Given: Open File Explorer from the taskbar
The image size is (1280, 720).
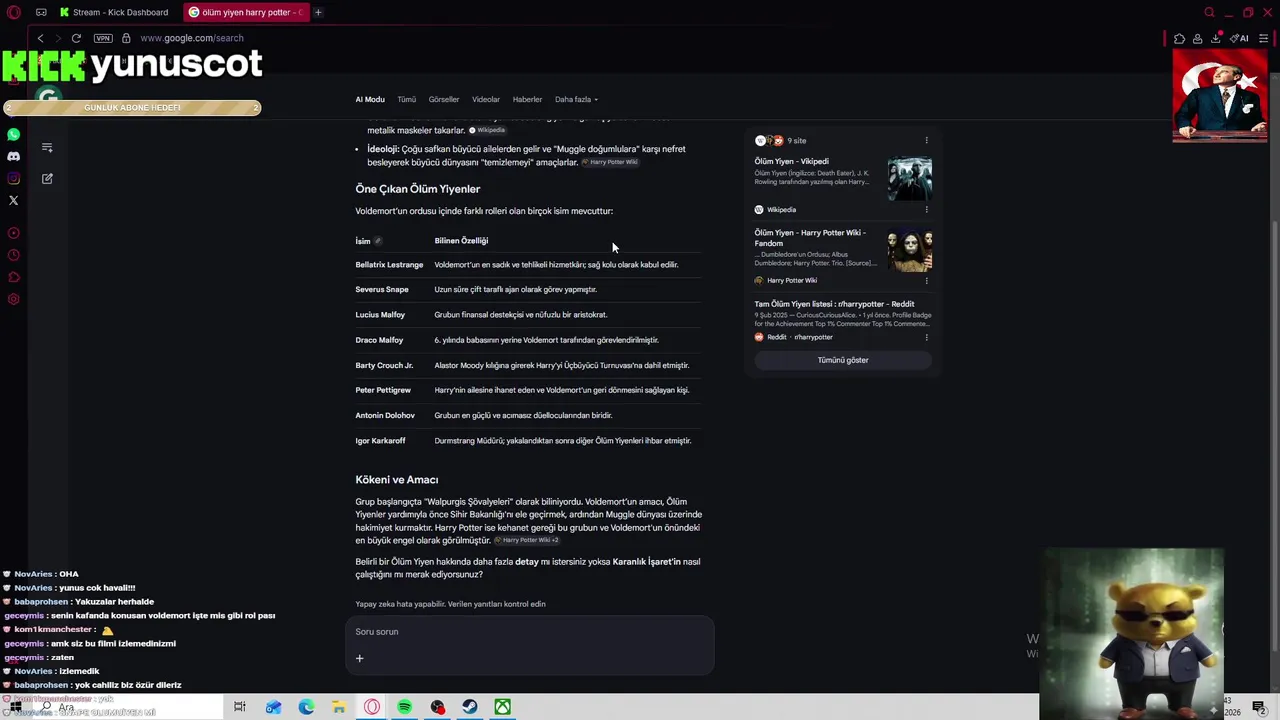Looking at the screenshot, I should (339, 707).
